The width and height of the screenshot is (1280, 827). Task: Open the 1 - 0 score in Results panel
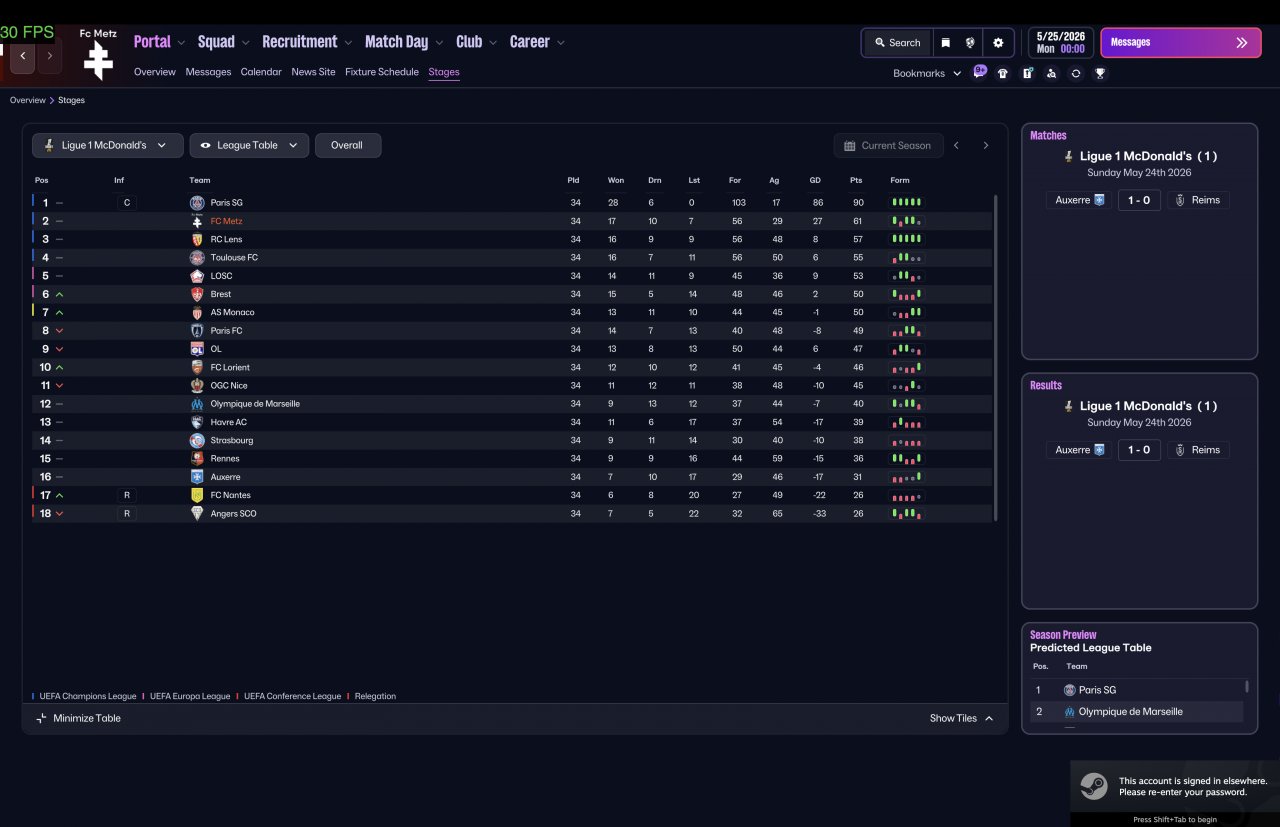(x=1139, y=450)
